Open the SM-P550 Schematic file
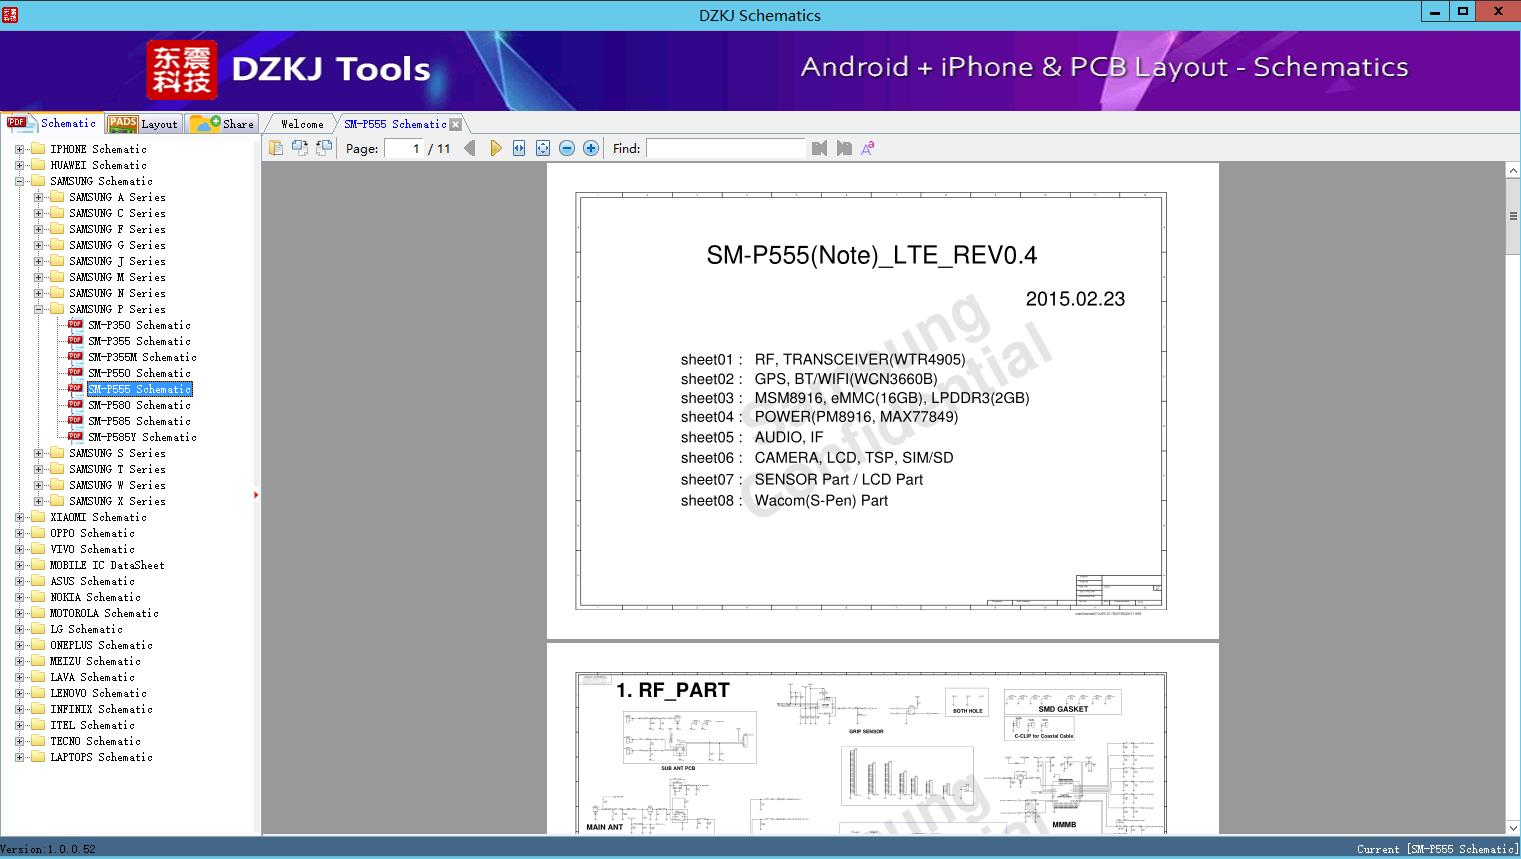This screenshot has height=859, width=1521. click(x=139, y=373)
